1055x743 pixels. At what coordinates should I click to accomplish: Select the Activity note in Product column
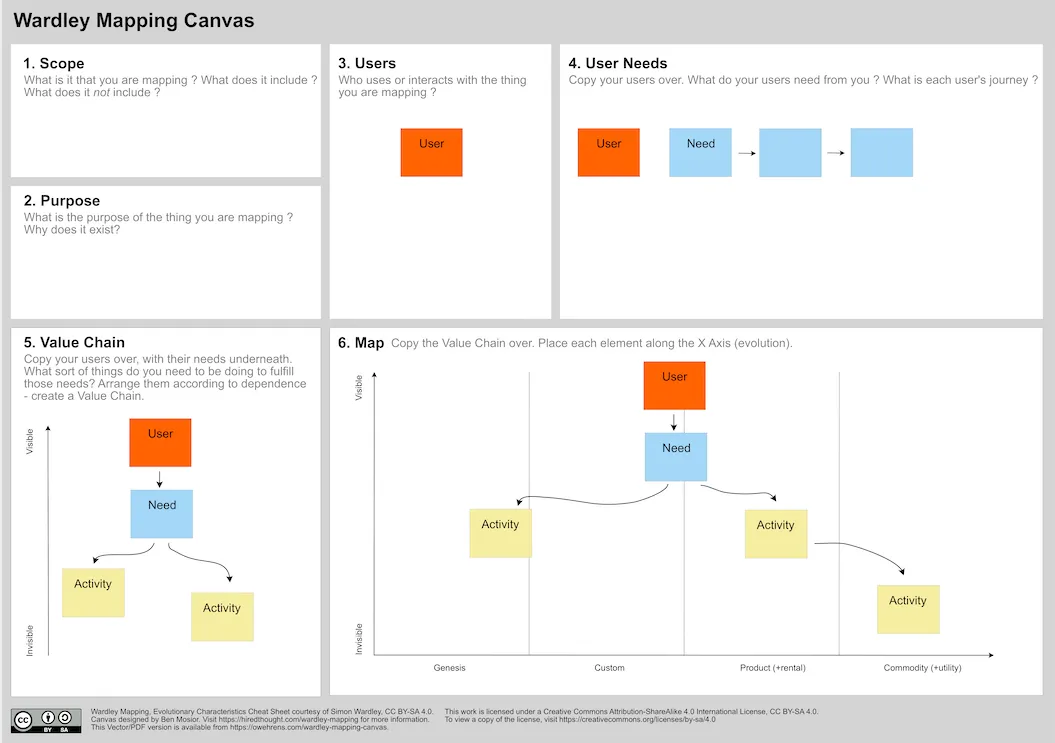pos(776,534)
